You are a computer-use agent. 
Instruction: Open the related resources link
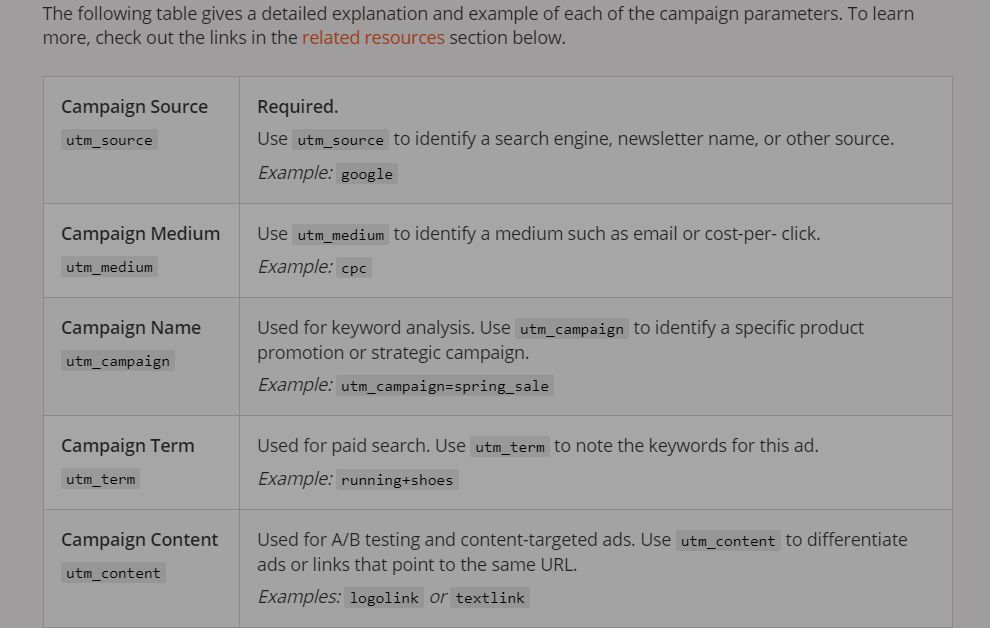(x=373, y=38)
